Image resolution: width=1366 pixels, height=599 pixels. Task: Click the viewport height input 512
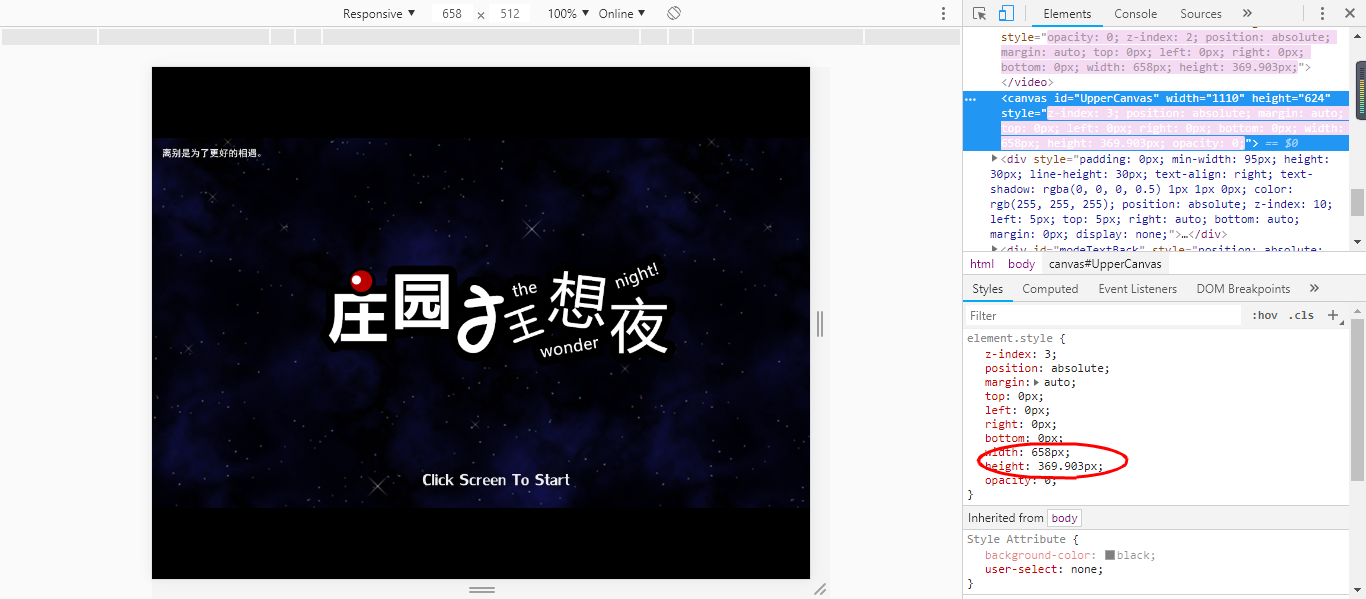510,14
